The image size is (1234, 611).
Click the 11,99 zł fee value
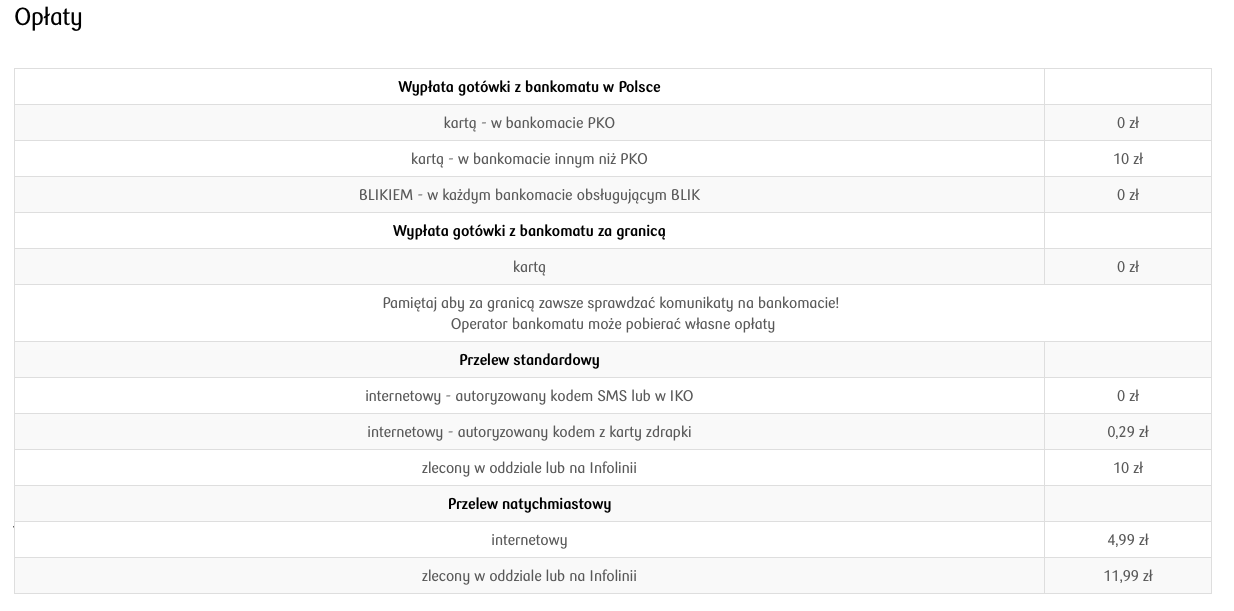(x=1127, y=576)
